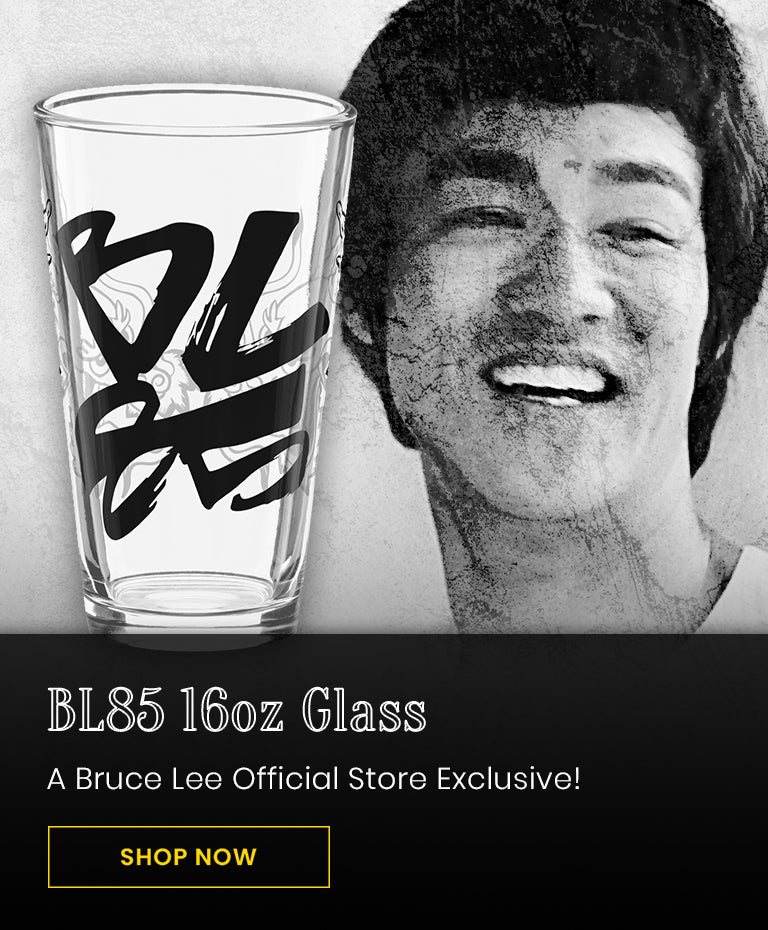Select the BL85 text in the heading
The height and width of the screenshot is (930, 768).
point(106,710)
